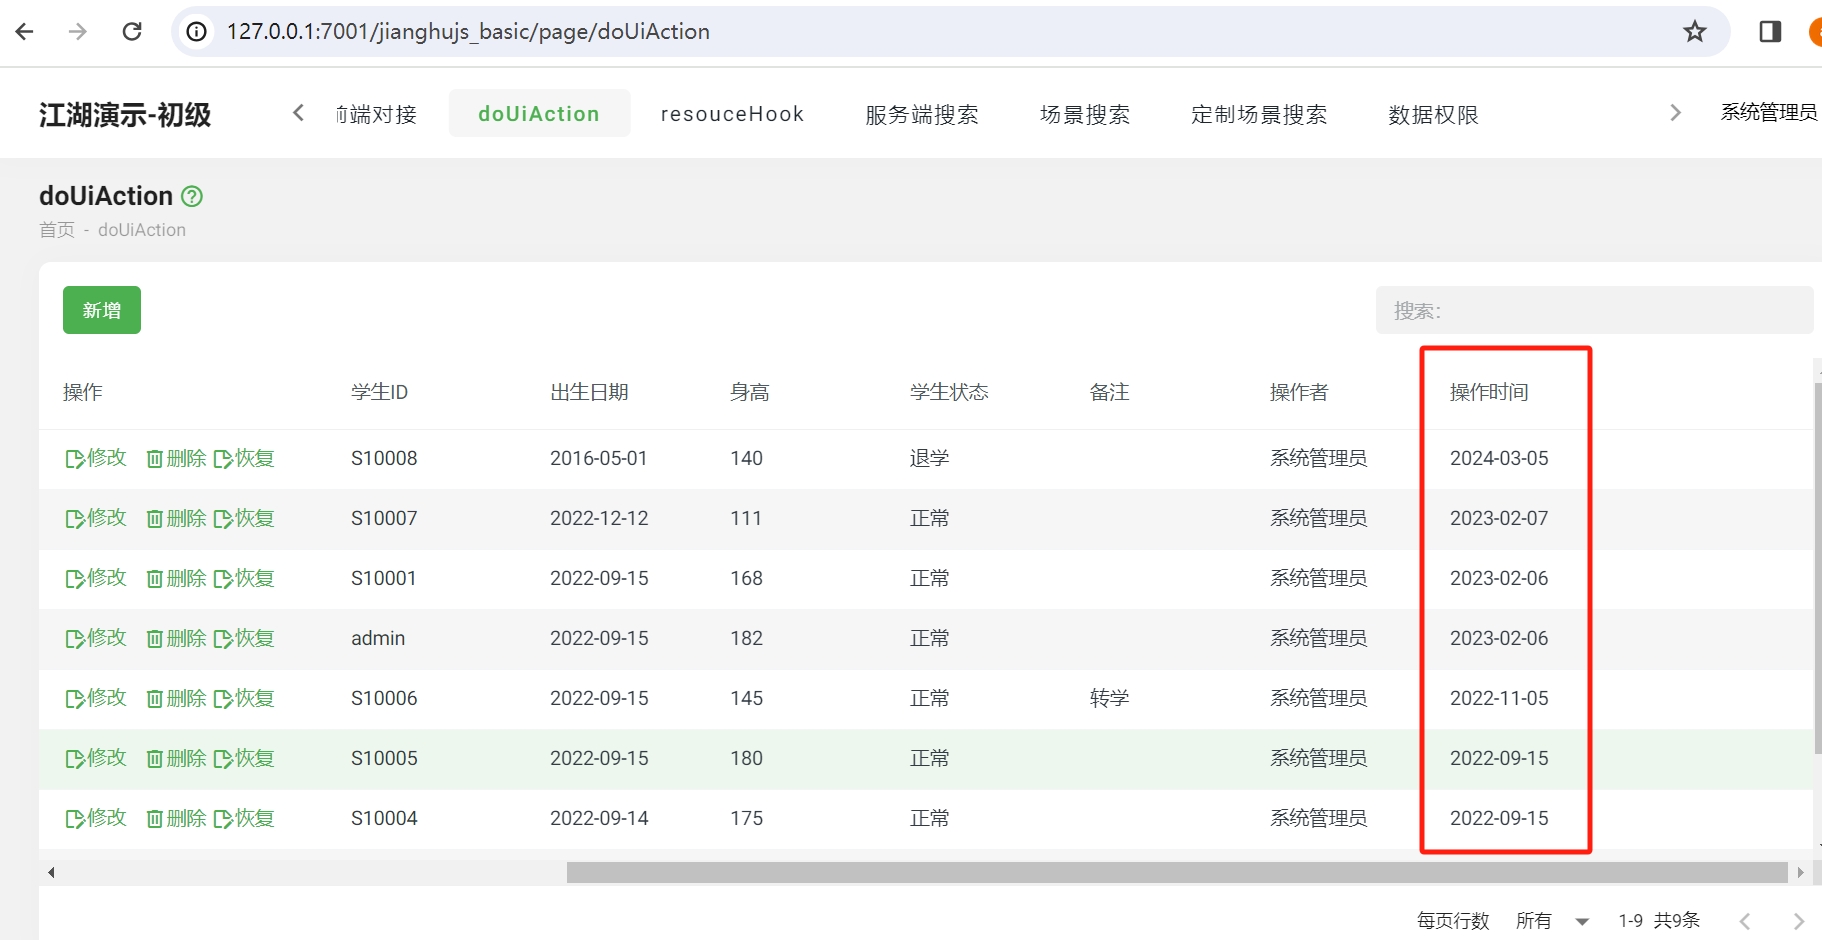Click the 恢复 icon for student S10005
The image size is (1822, 940).
click(x=245, y=758)
